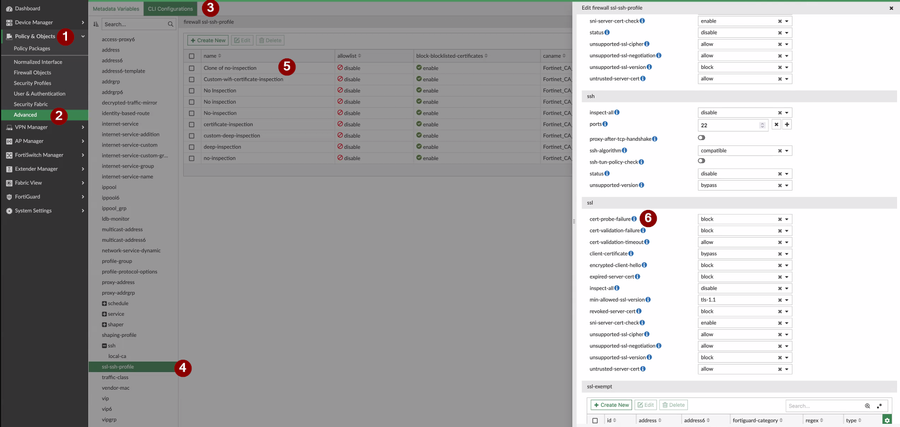Open the unsupported-version dropdown set to bypass
The width and height of the screenshot is (900, 427).
pyautogui.click(x=745, y=185)
